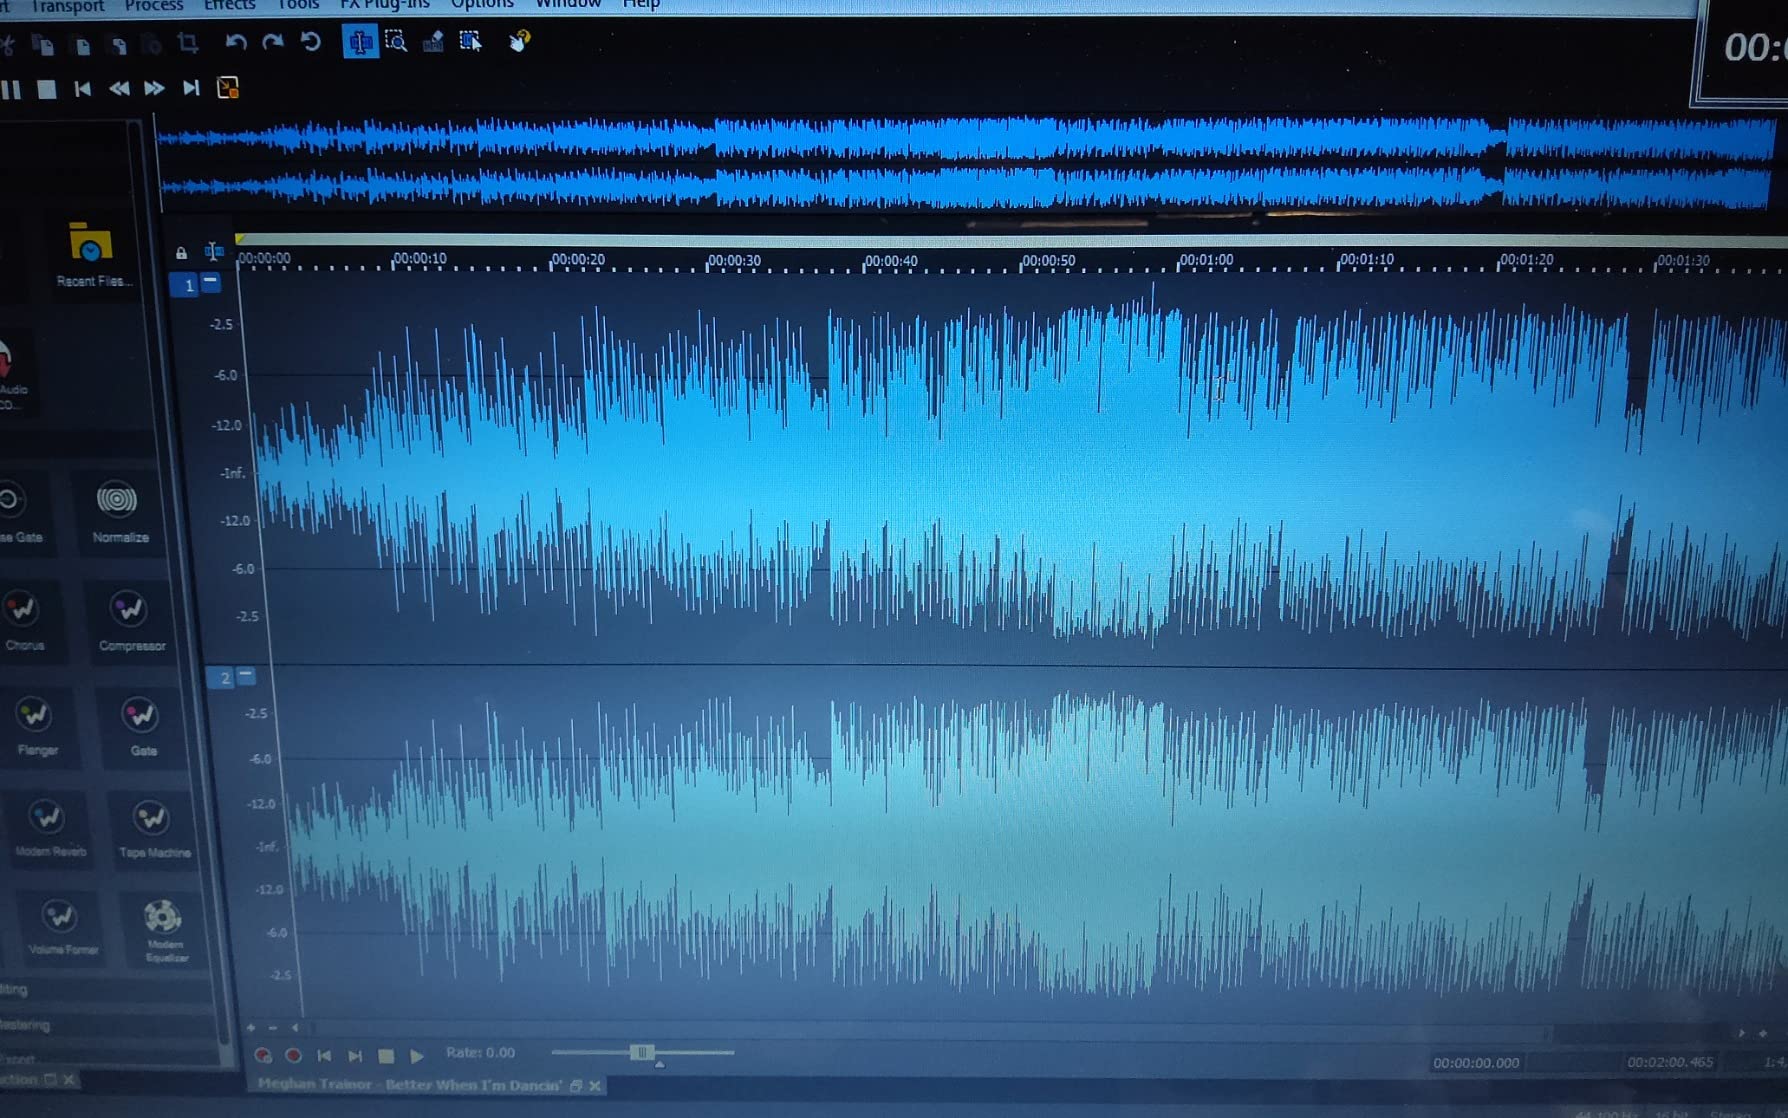Image resolution: width=1788 pixels, height=1118 pixels.
Task: Click the Rewind button
Action: 118,89
